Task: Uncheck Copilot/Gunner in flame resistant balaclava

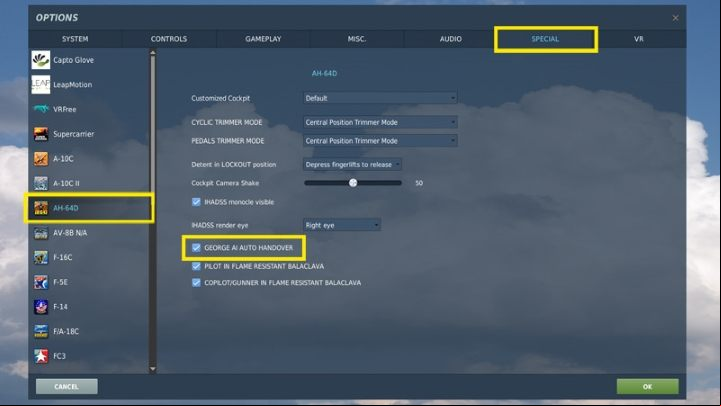Action: point(196,282)
